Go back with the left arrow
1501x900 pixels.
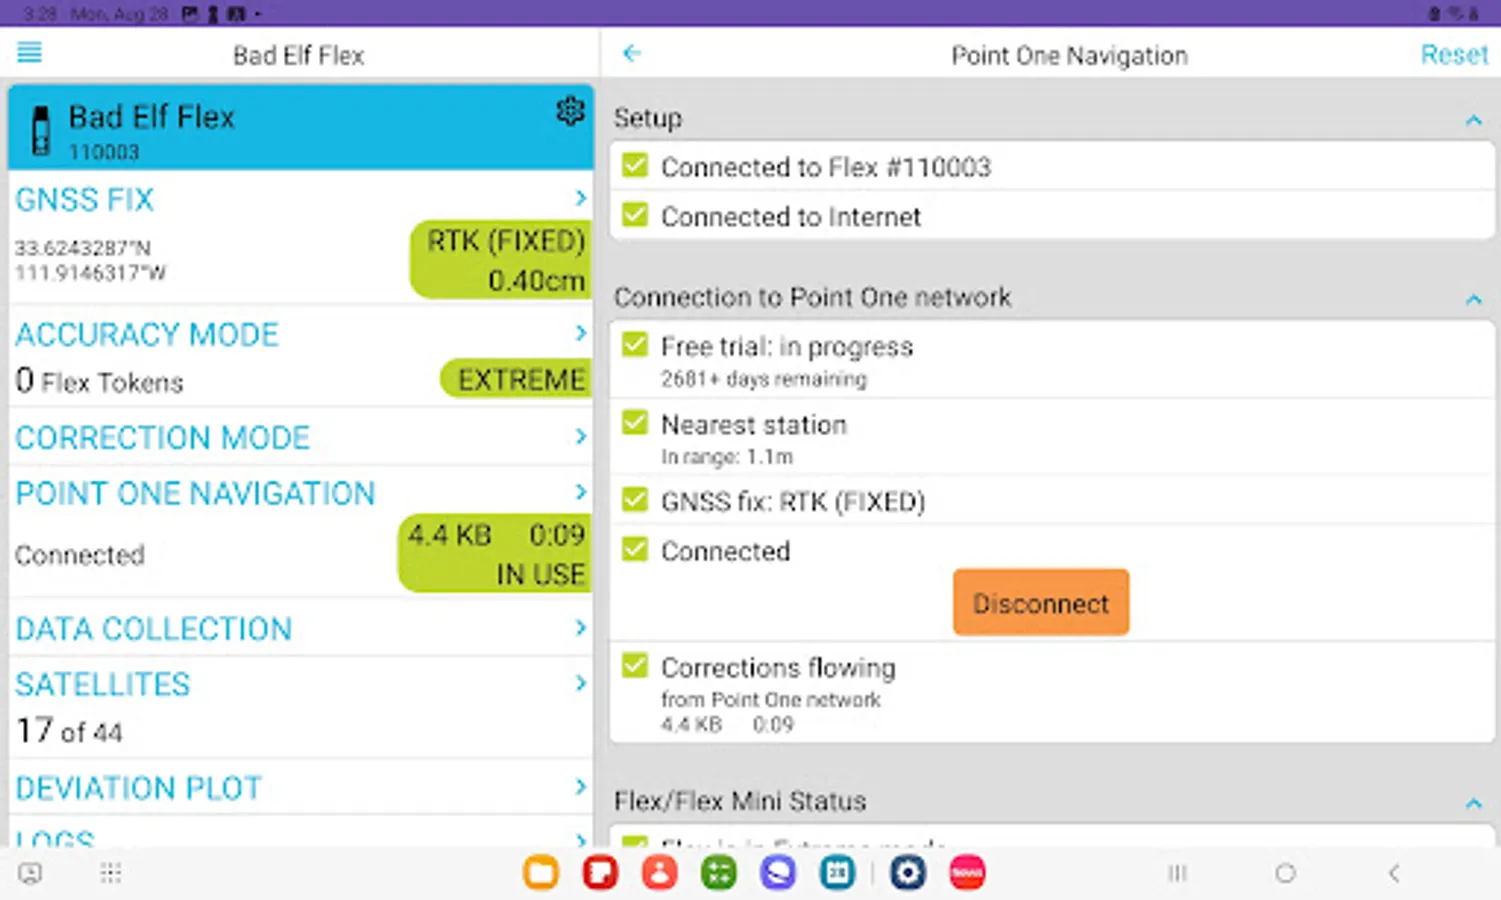click(x=631, y=53)
